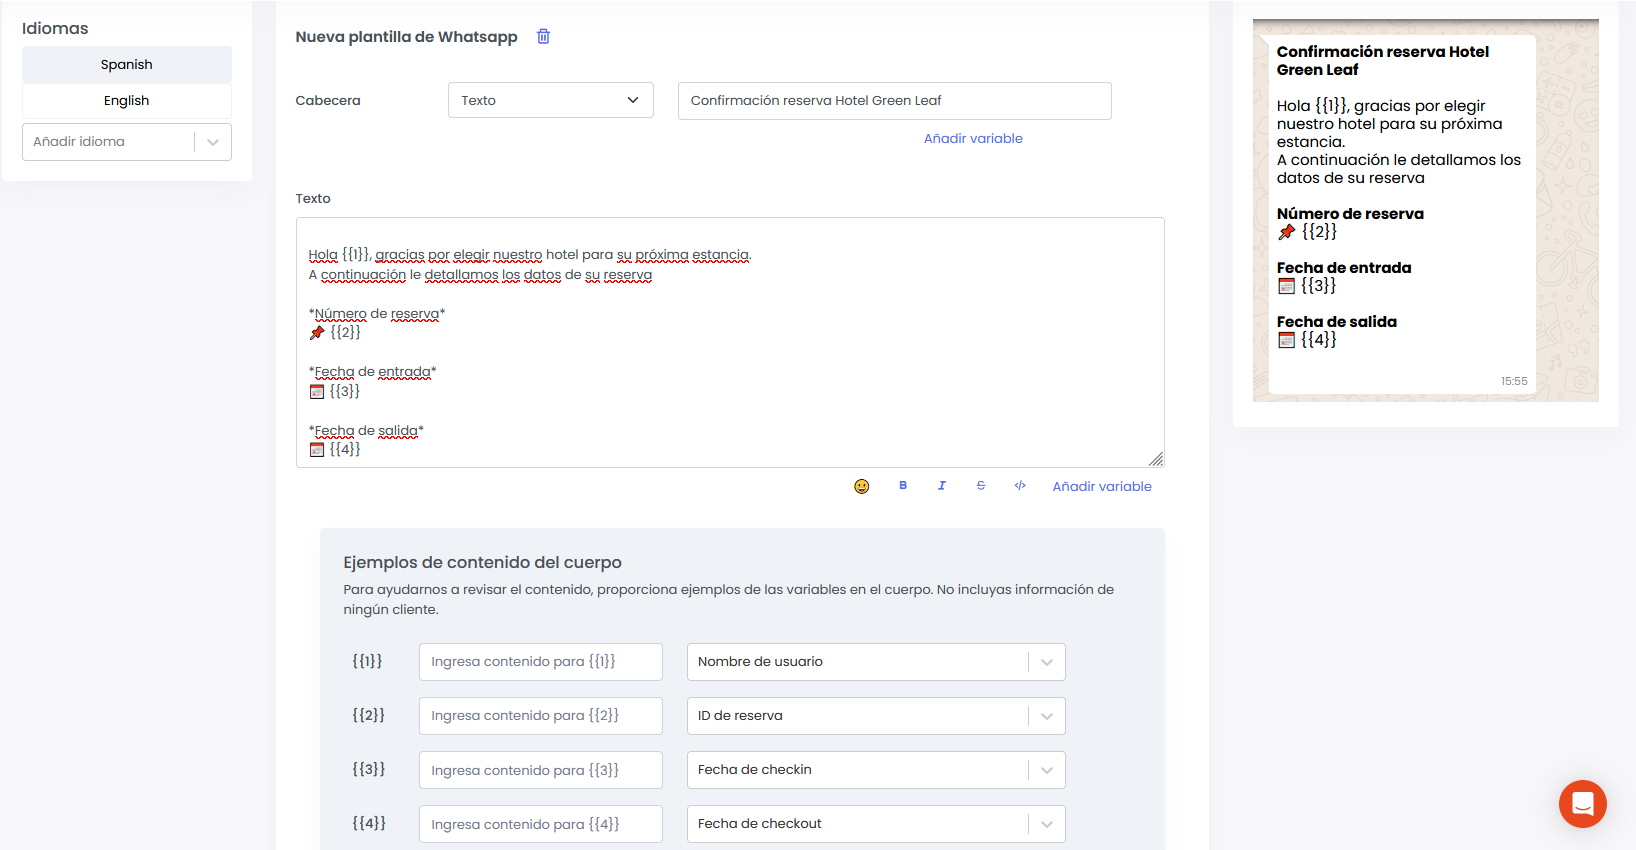Viewport: 1636px width, 850px height.
Task: Grab the textarea resize handle
Action: point(1156,459)
